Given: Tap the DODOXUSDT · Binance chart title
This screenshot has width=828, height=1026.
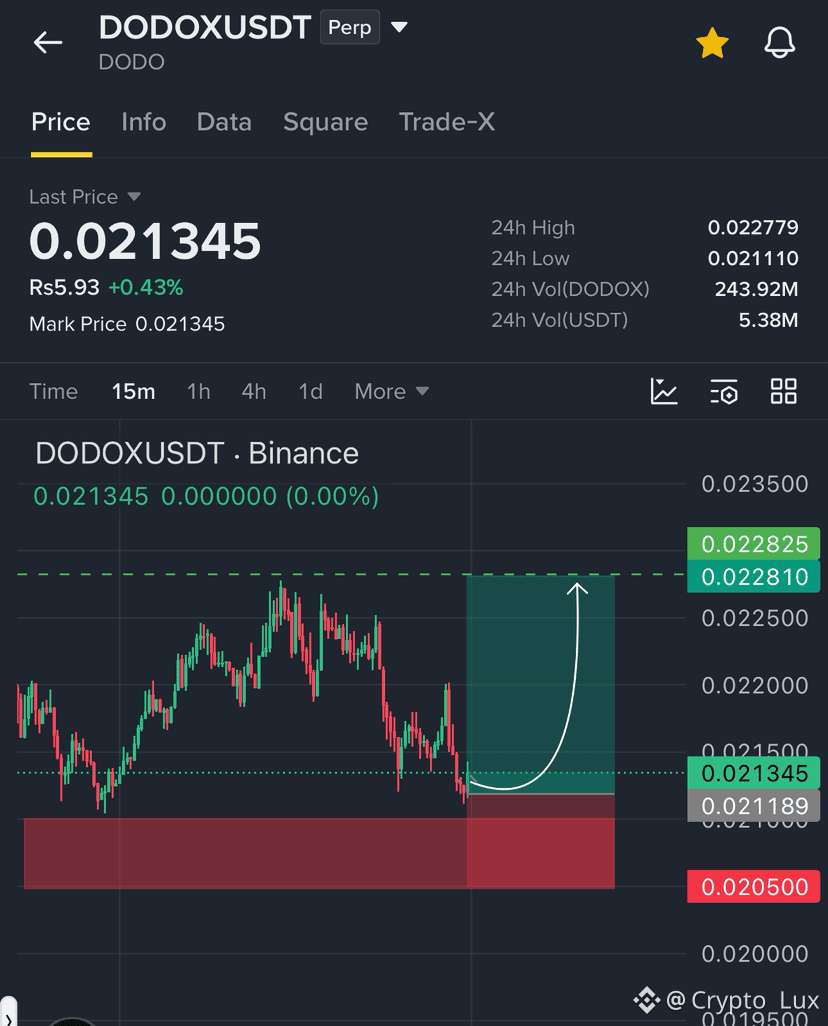Looking at the screenshot, I should tap(197, 453).
